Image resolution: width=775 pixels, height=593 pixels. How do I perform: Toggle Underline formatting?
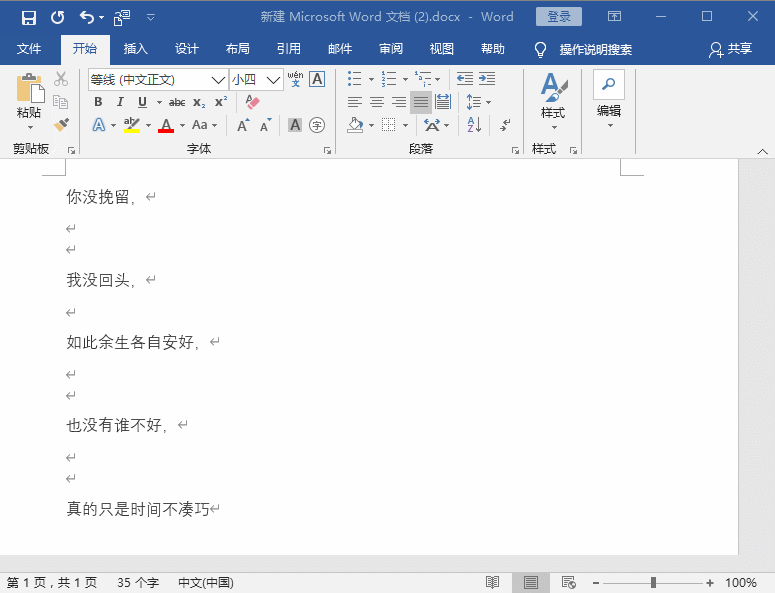click(142, 102)
